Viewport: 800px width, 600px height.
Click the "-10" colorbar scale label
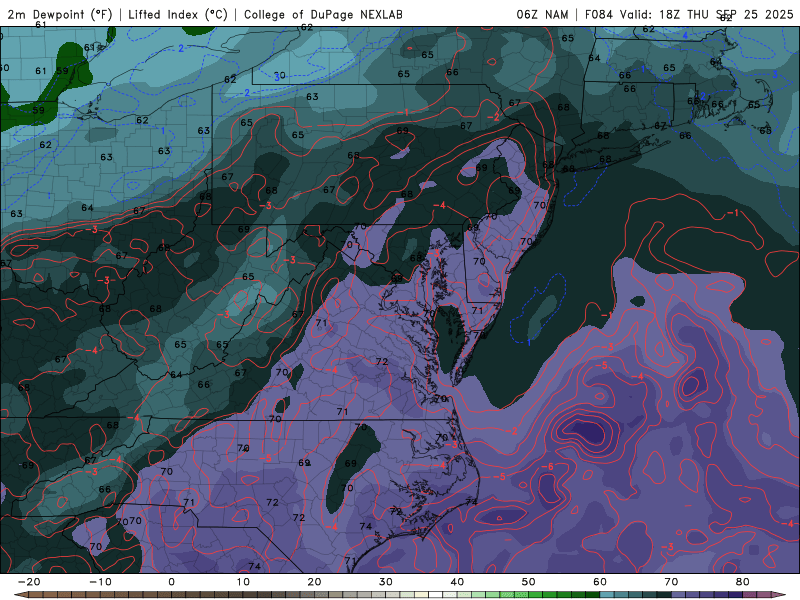pyautogui.click(x=100, y=582)
